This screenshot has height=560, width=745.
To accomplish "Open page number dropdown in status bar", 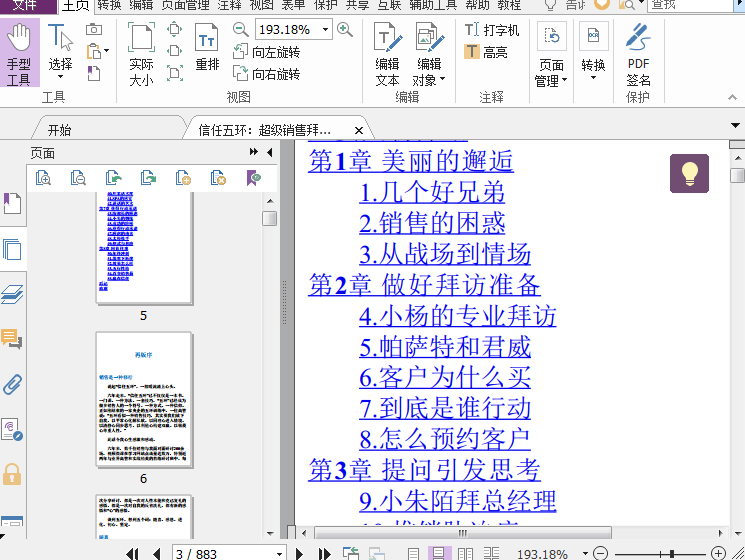I will tap(280, 554).
